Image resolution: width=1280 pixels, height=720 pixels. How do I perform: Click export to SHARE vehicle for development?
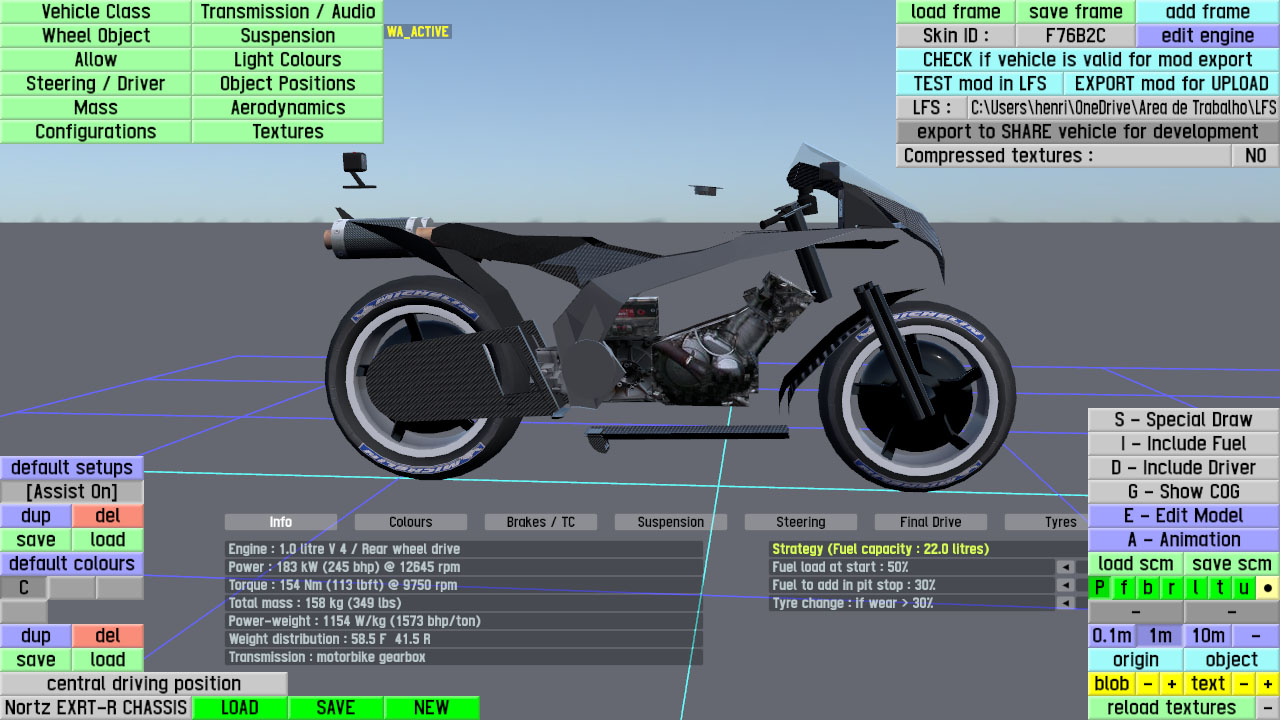point(1088,132)
